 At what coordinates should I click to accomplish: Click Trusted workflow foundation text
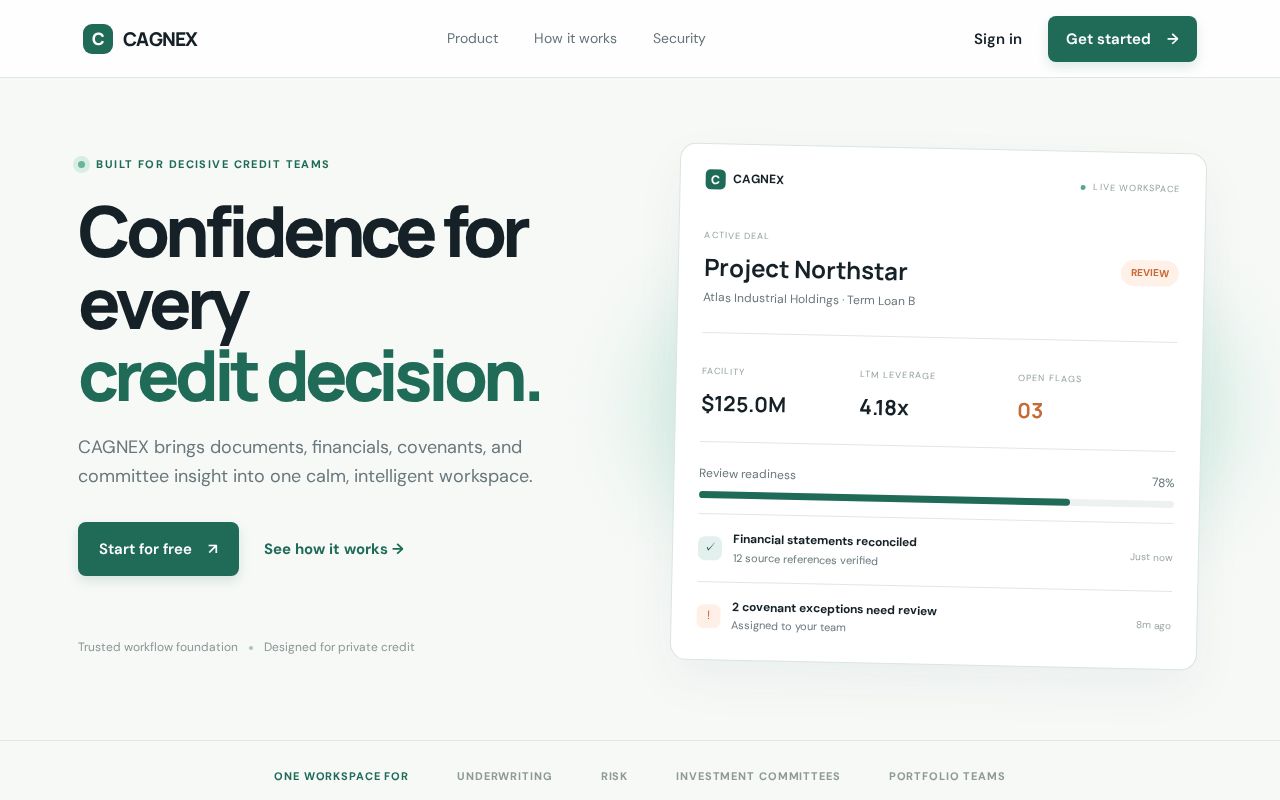[158, 647]
